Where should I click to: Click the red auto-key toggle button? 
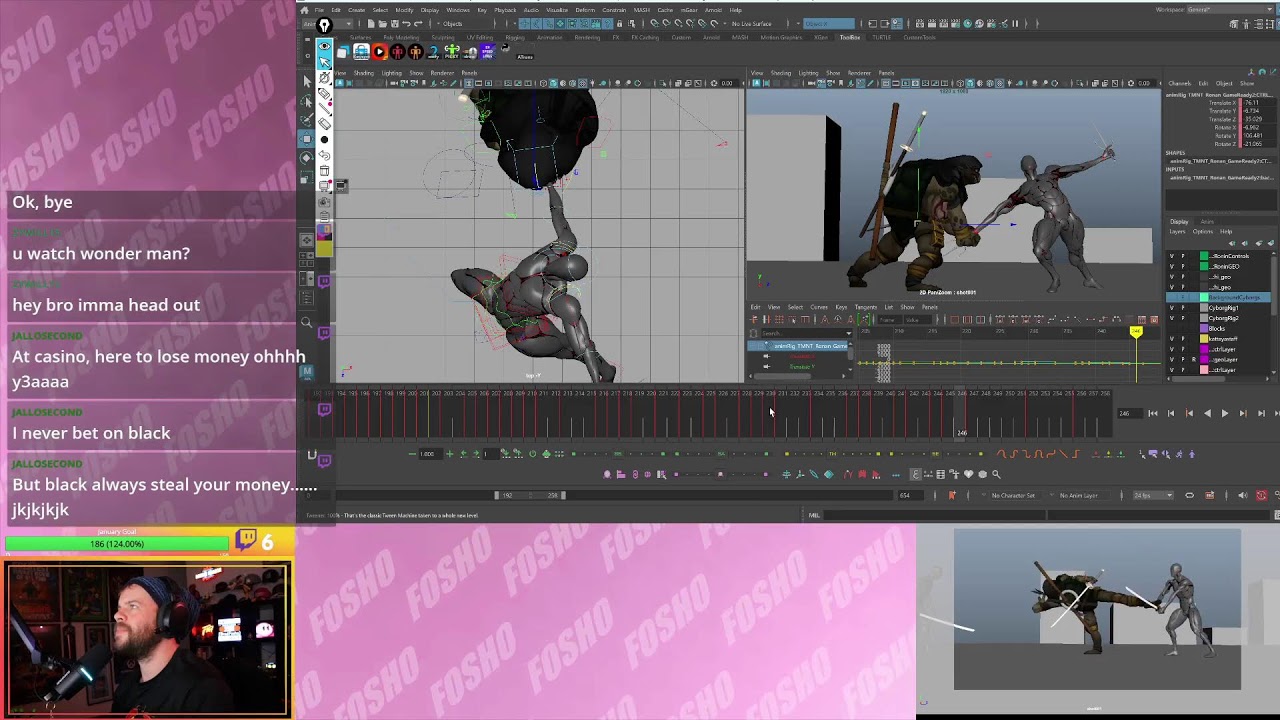pos(1261,495)
